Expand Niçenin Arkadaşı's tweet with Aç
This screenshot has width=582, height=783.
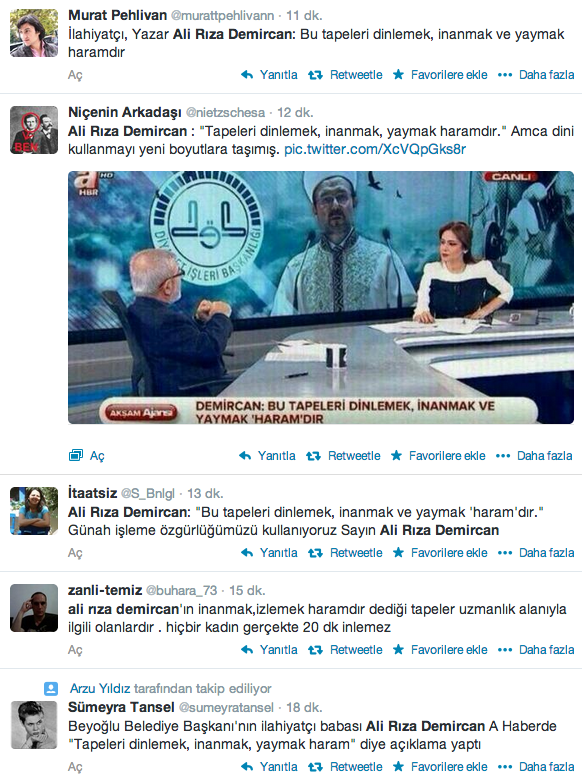coord(97,456)
